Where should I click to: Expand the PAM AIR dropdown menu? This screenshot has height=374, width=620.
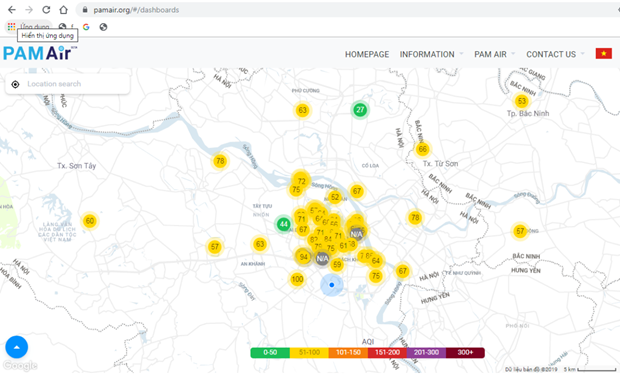click(494, 54)
